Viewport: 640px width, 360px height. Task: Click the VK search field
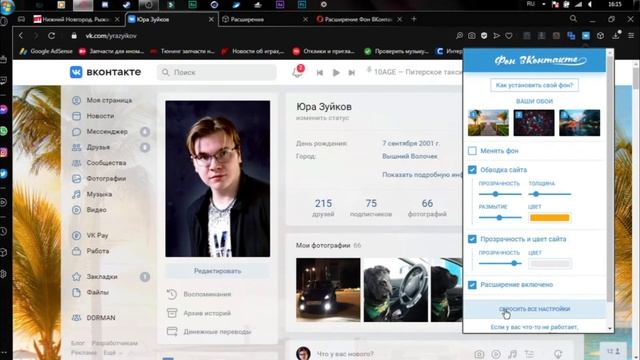pos(217,72)
